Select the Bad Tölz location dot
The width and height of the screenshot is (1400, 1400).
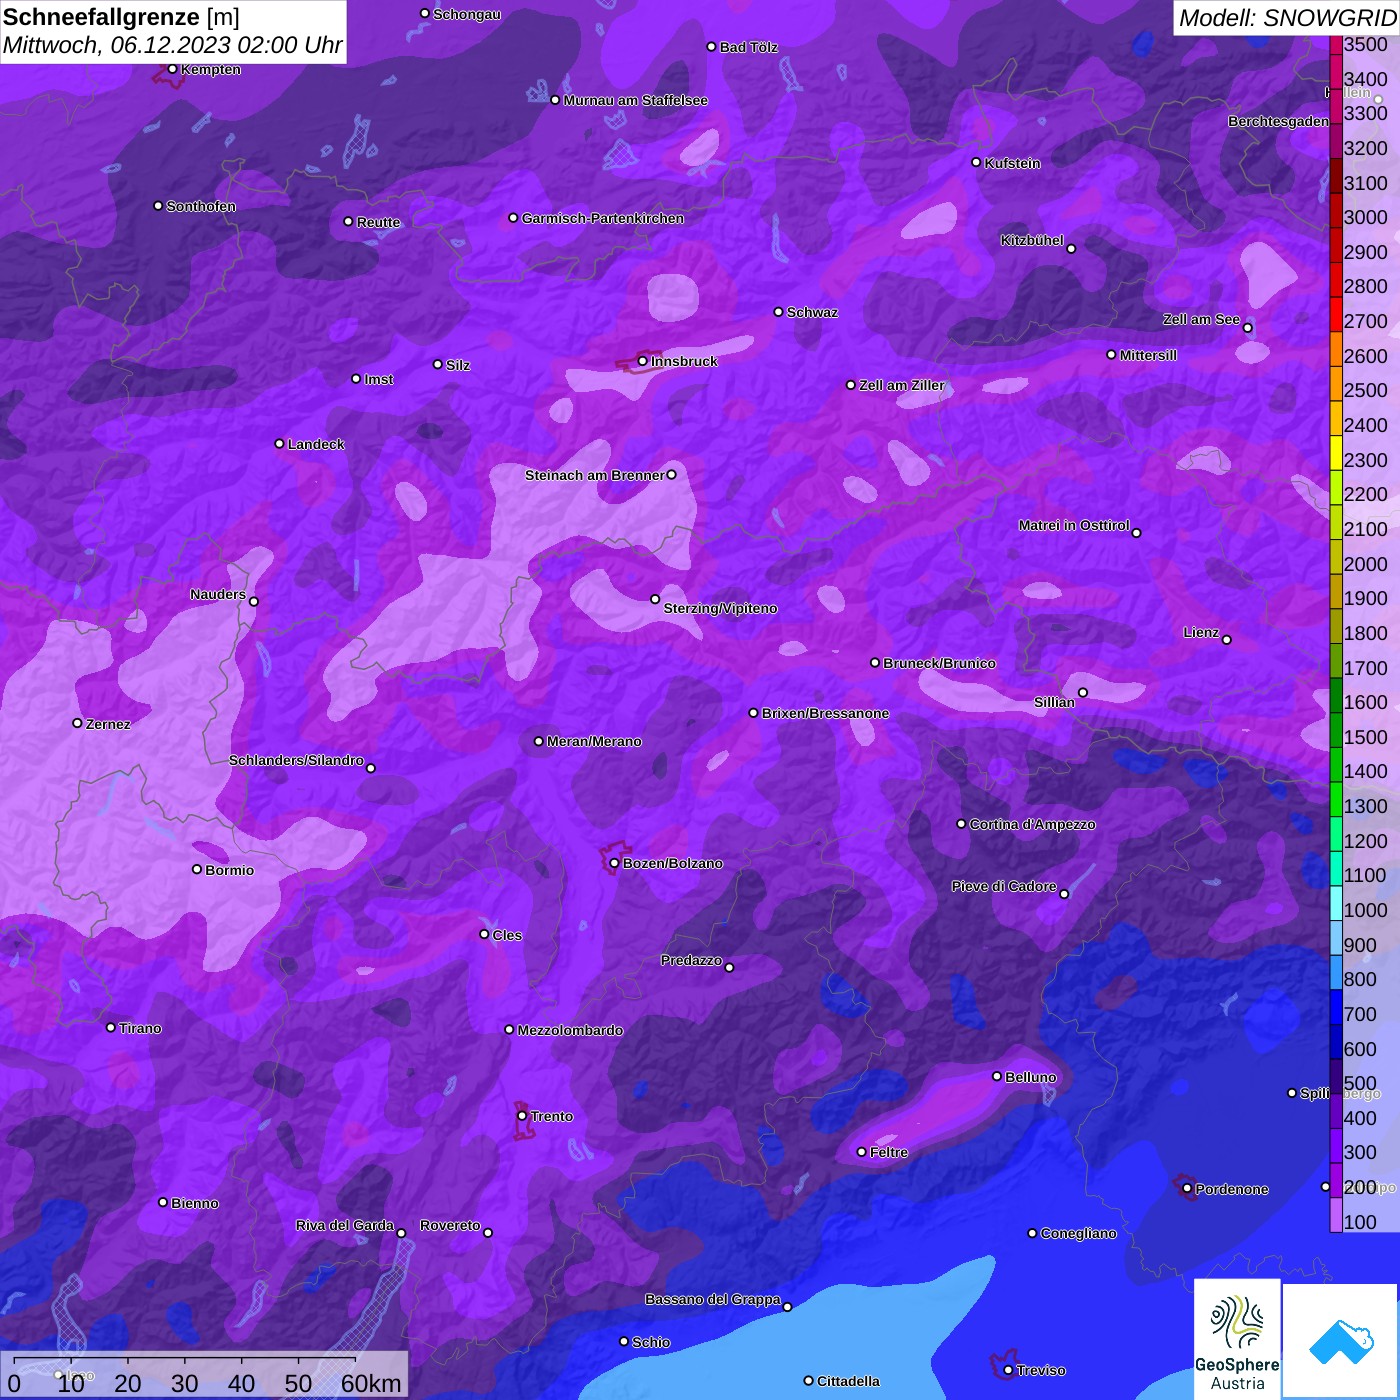711,47
